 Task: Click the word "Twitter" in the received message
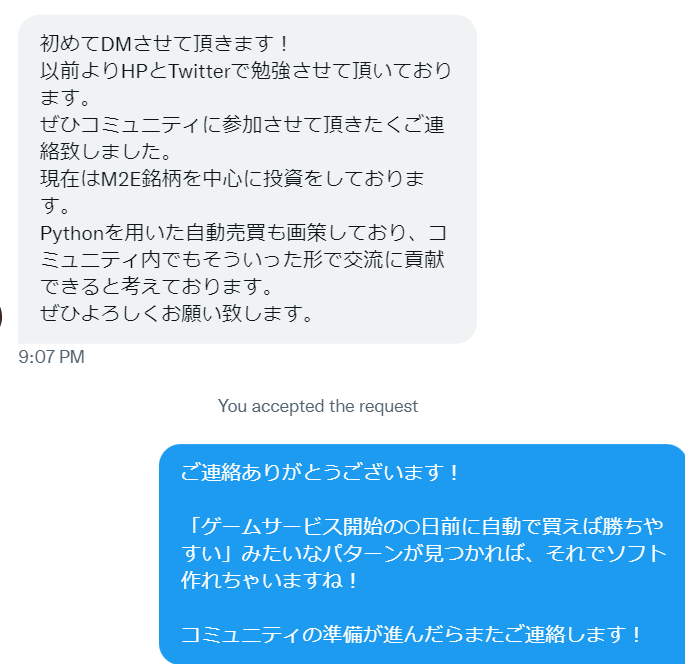[199, 71]
